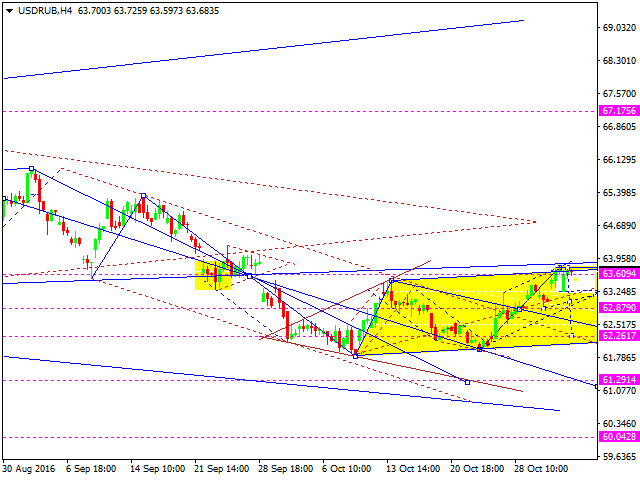Screen dimensions: 640x480
Task: Select the 63.6094 magenta price label
Action: point(619,273)
